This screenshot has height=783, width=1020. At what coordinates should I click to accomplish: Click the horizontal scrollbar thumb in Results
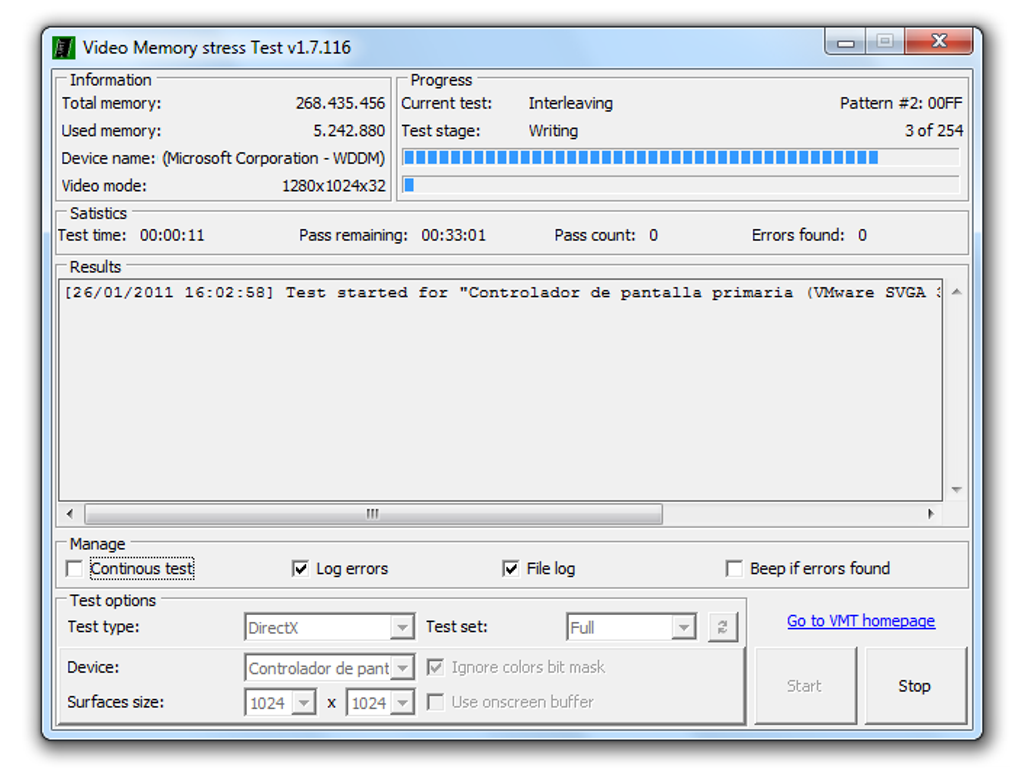point(373,514)
